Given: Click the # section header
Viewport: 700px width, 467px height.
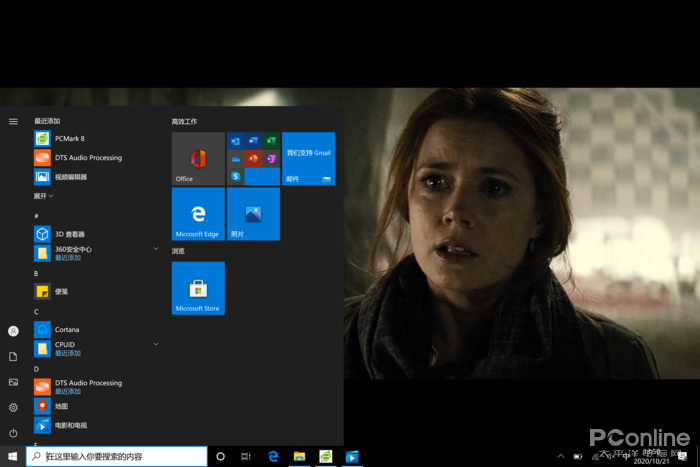Looking at the screenshot, I should (x=36, y=216).
